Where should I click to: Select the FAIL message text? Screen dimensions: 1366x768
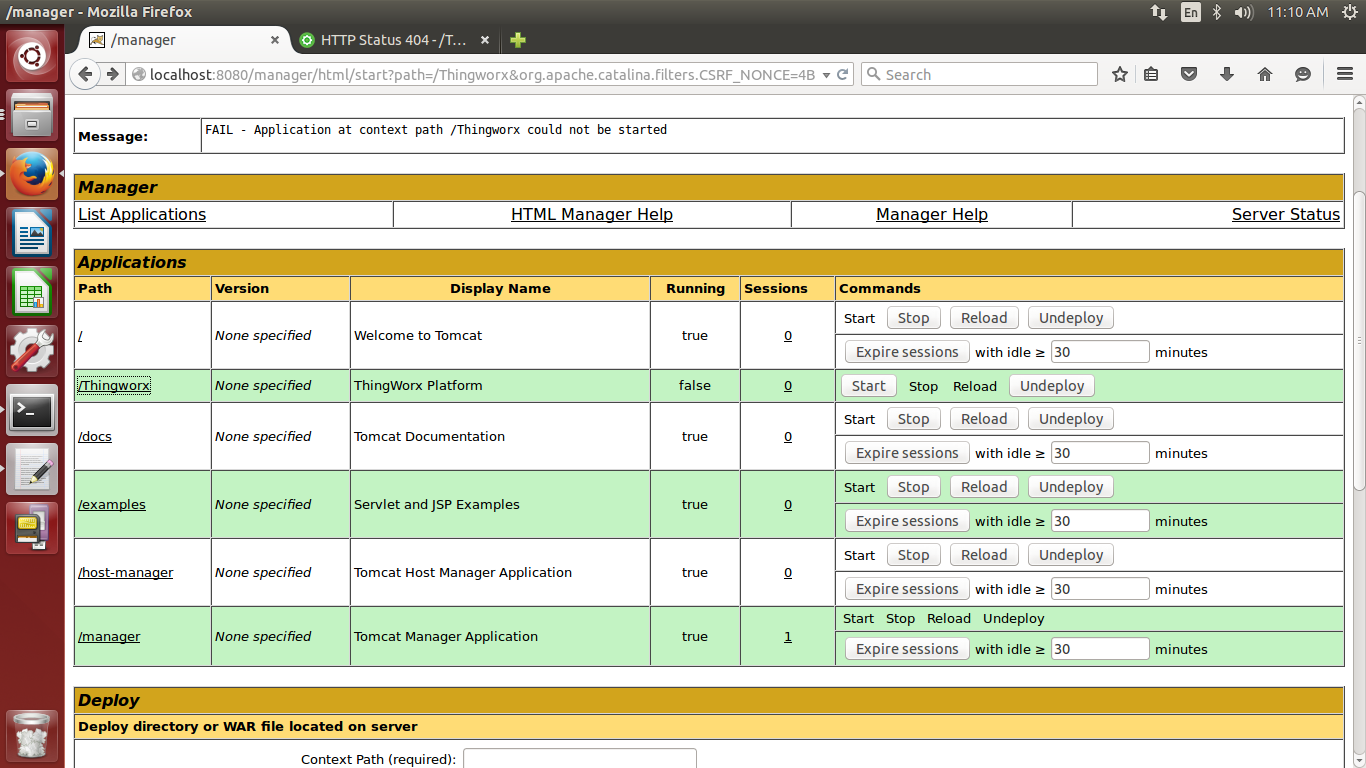click(435, 130)
